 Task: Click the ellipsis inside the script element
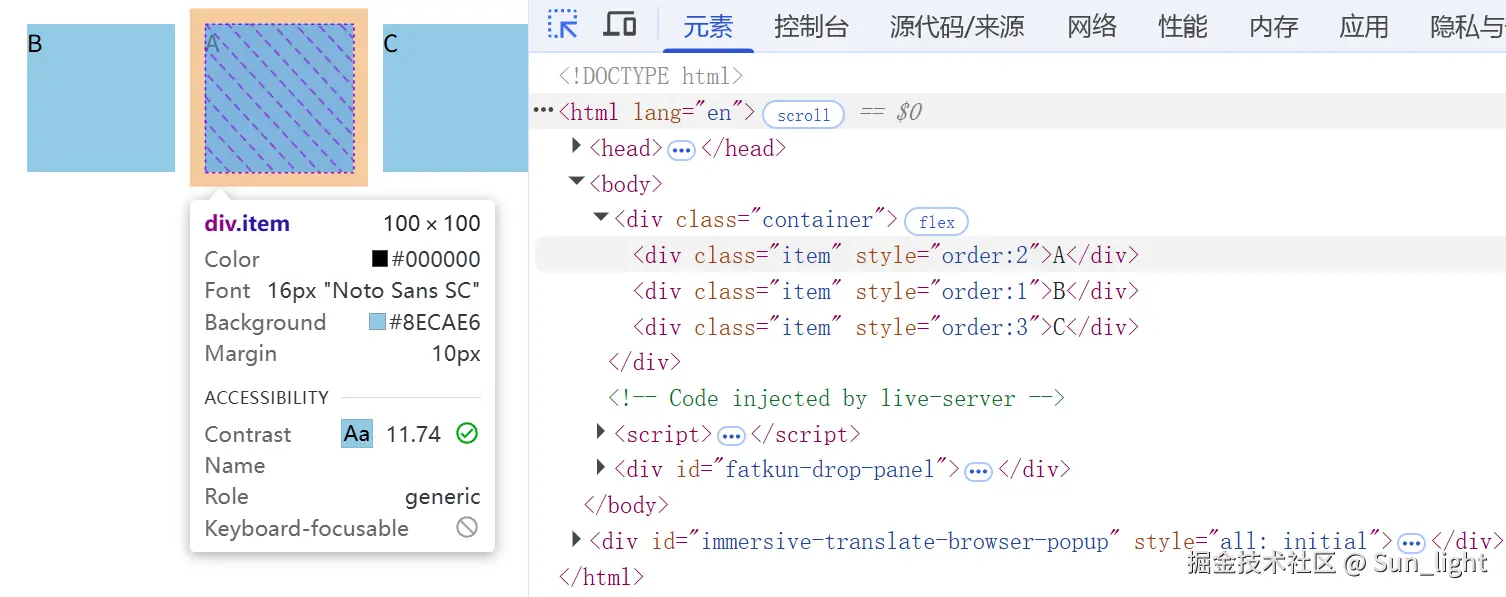click(x=731, y=436)
